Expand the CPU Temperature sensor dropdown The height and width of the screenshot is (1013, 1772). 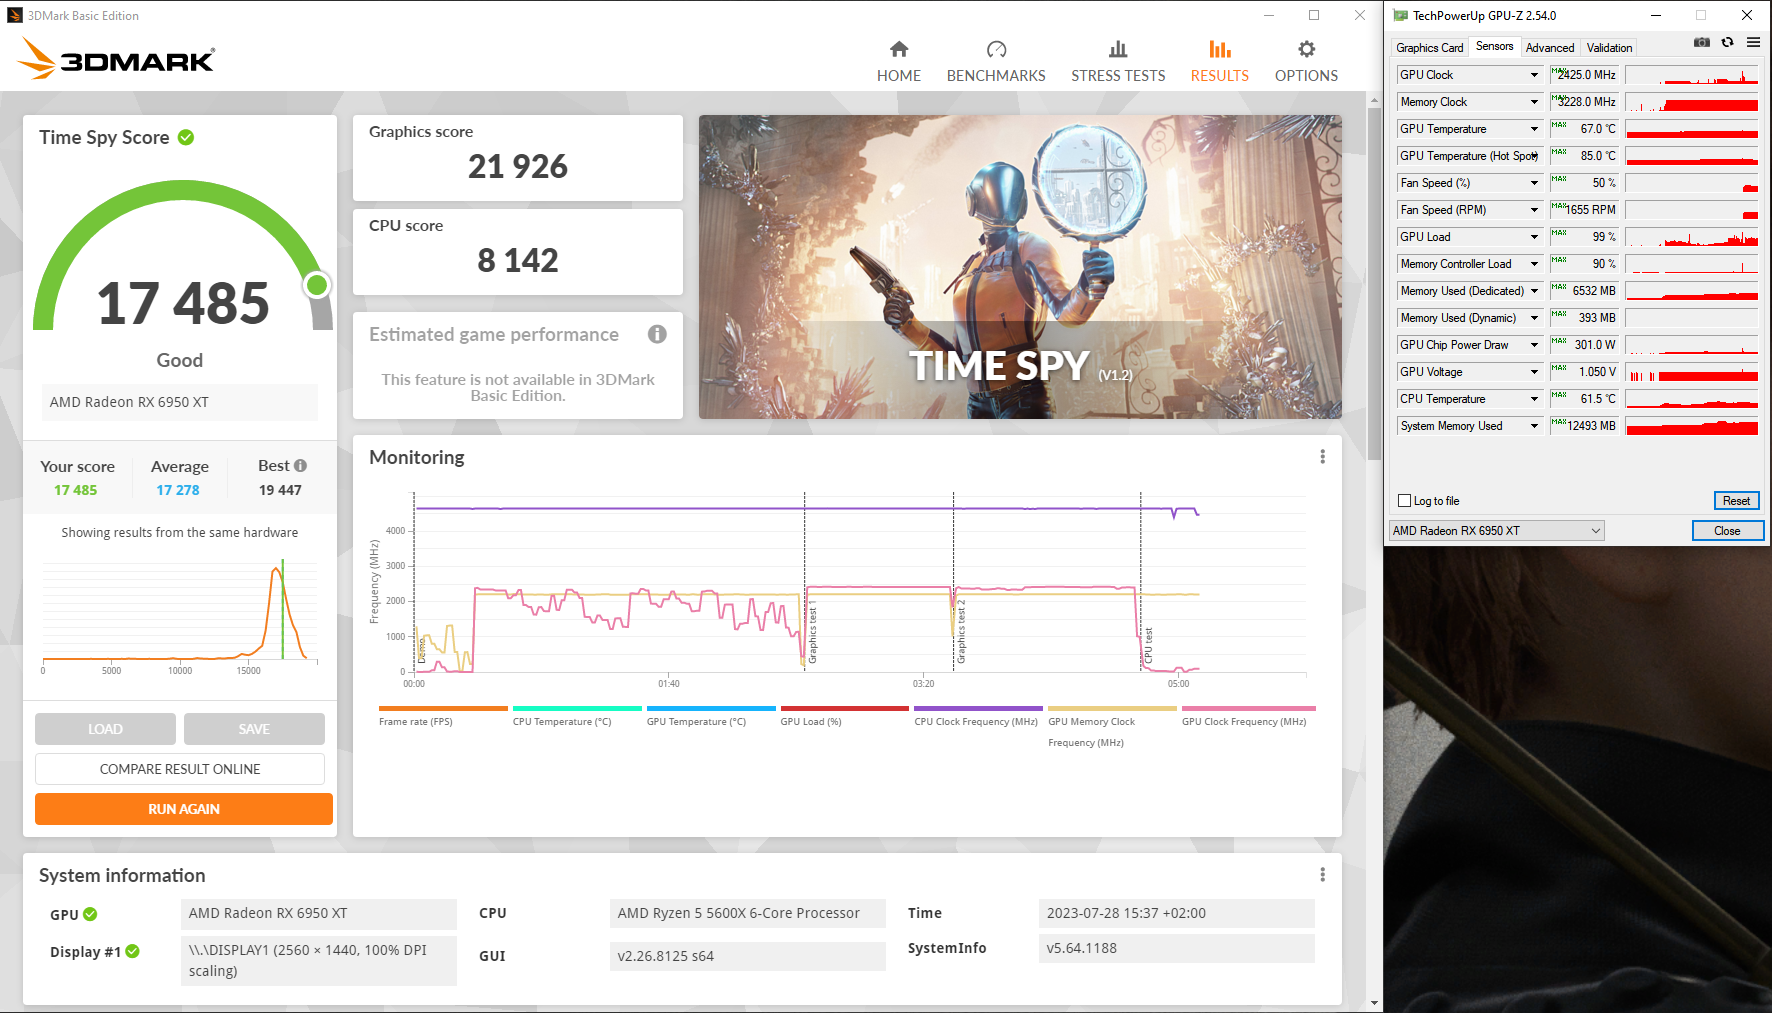point(1534,399)
